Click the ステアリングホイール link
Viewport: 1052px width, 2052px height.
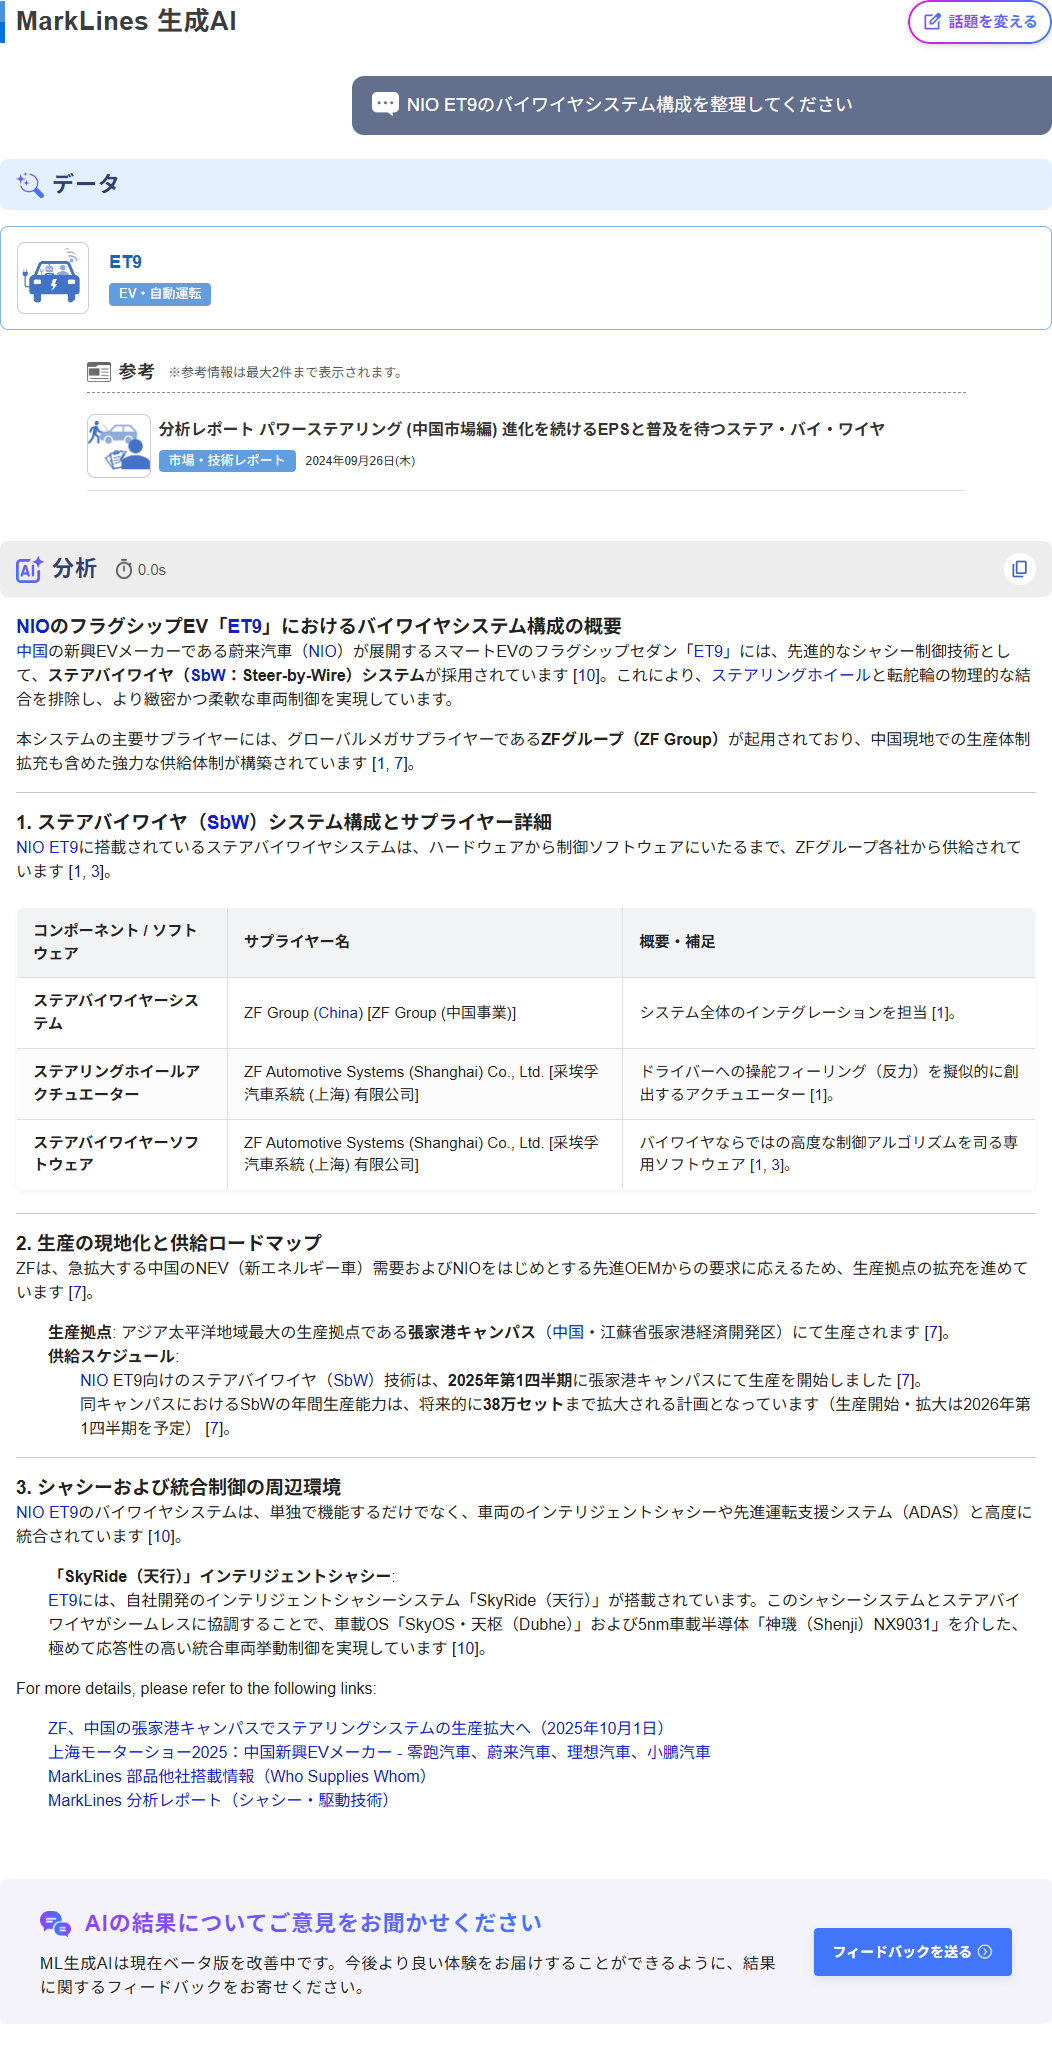click(791, 675)
